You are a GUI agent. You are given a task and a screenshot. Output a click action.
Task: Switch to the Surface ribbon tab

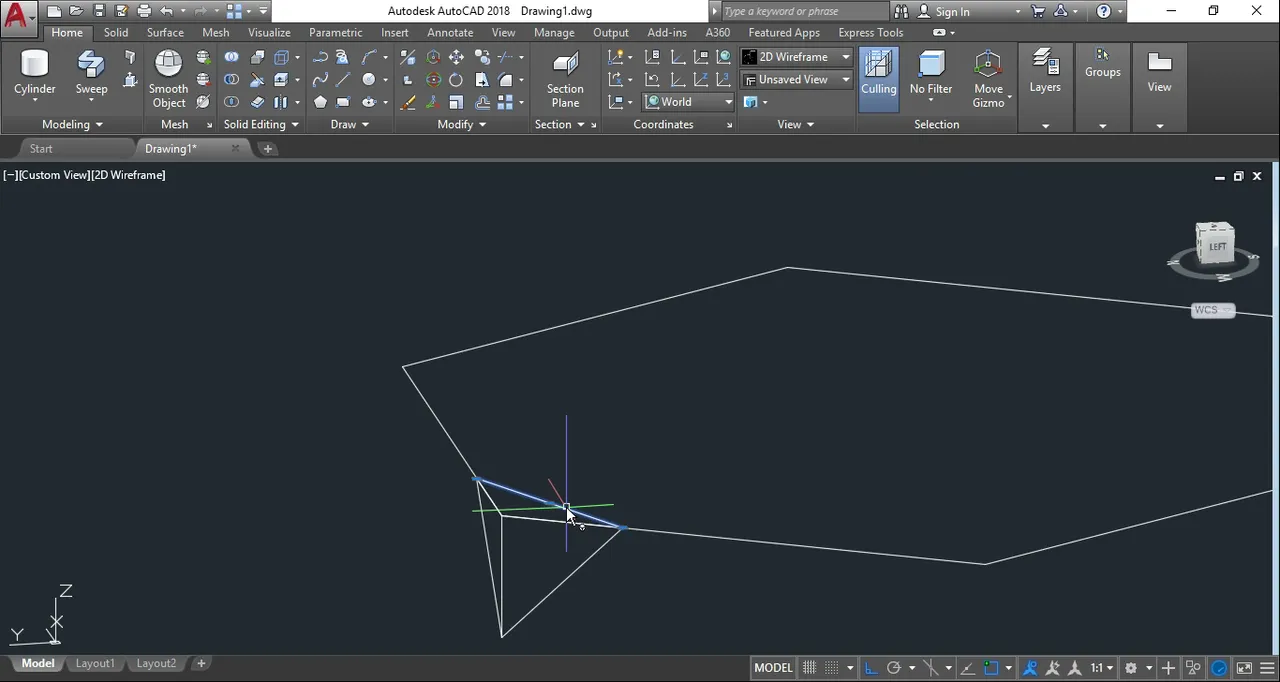coord(165,32)
